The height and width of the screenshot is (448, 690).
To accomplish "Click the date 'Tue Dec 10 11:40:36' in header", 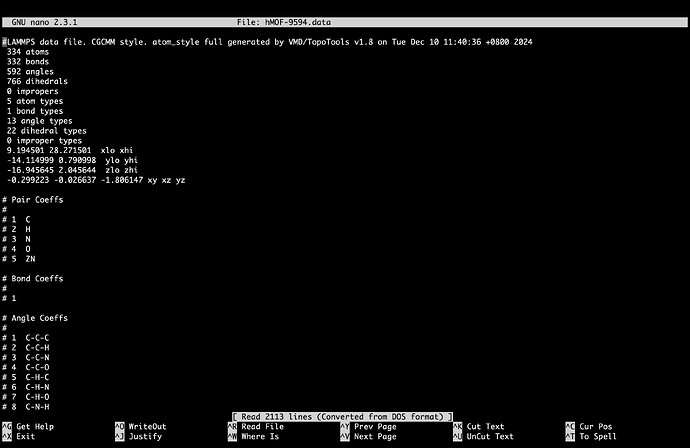I will tap(437, 42).
